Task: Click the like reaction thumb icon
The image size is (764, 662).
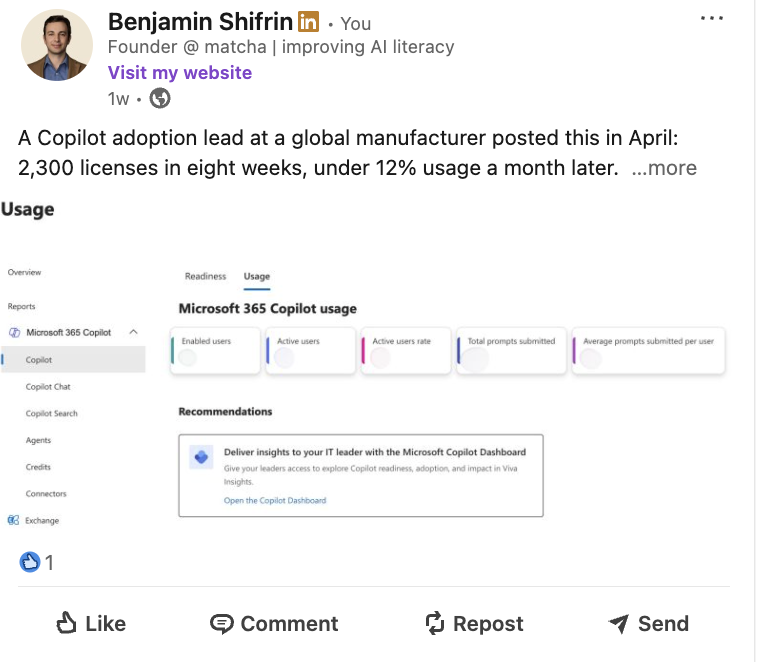Action: click(30, 562)
